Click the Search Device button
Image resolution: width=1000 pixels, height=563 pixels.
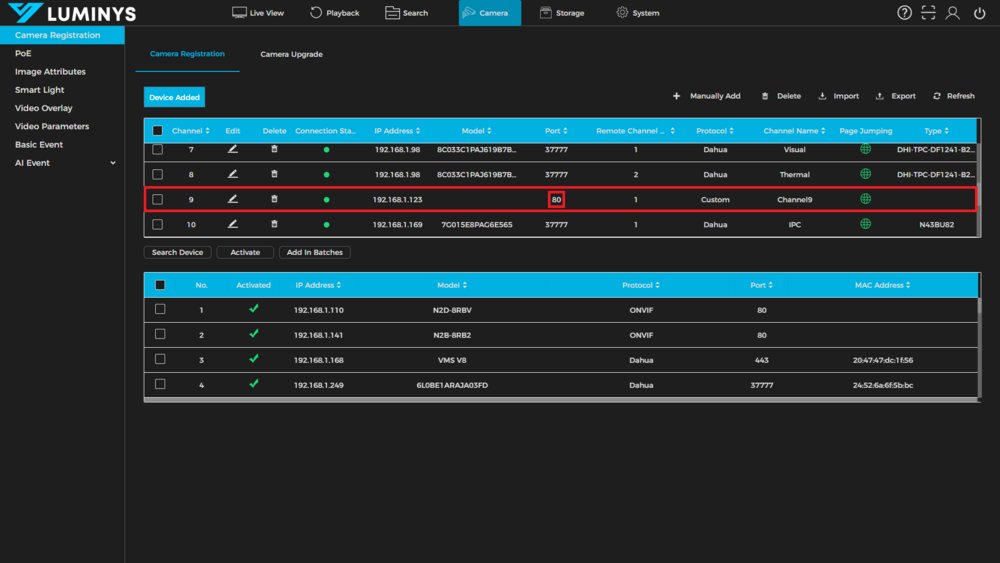(x=178, y=252)
